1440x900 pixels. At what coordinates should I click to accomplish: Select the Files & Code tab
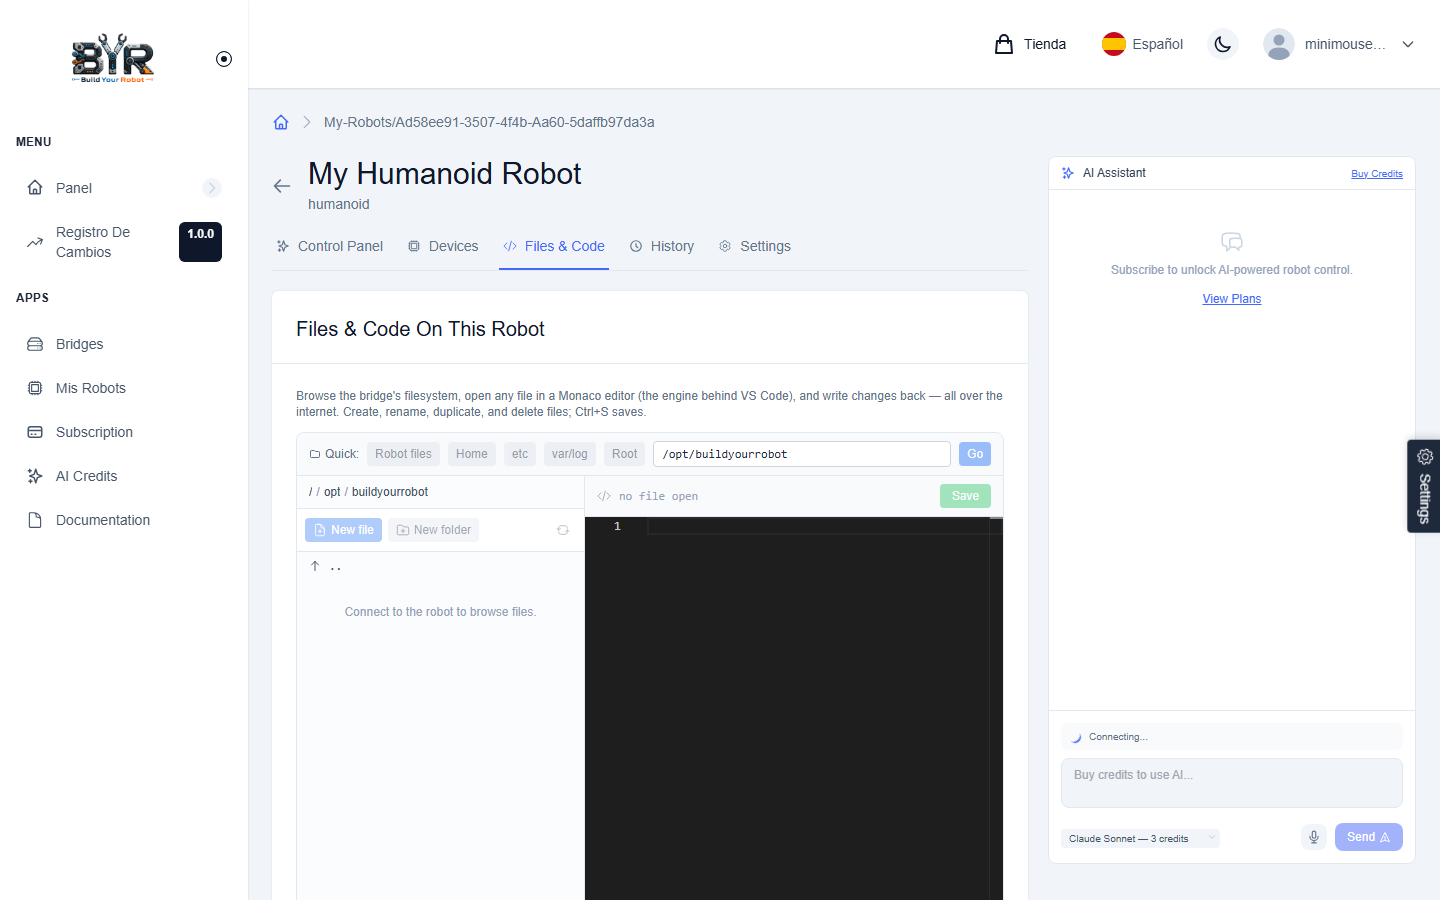pyautogui.click(x=554, y=246)
